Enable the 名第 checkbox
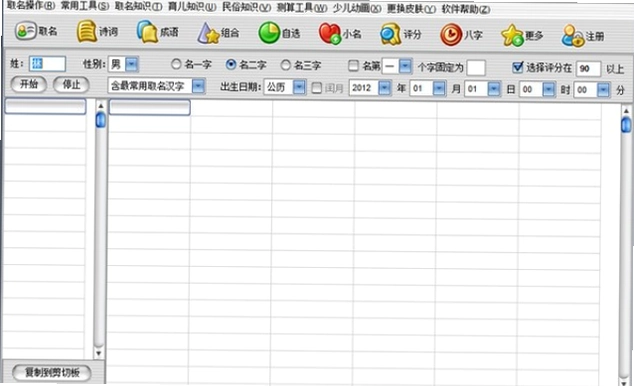The height and width of the screenshot is (386, 634). click(x=353, y=65)
